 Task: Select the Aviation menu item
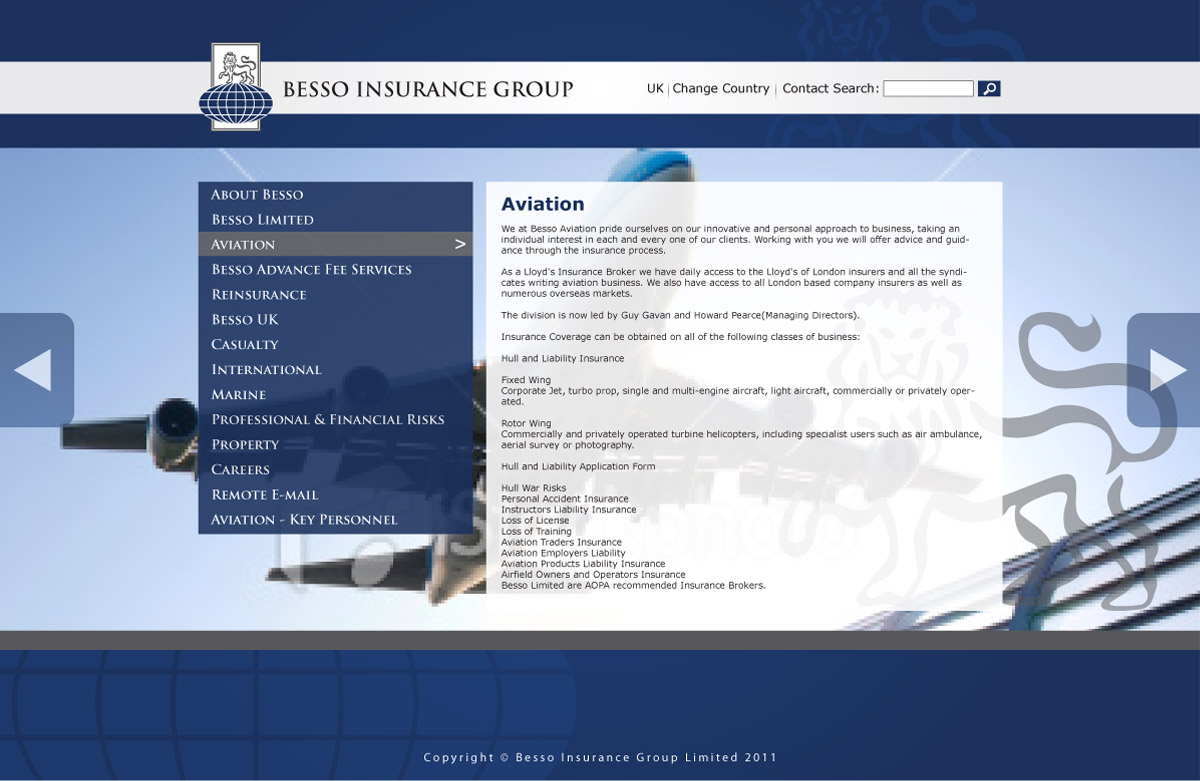tap(335, 244)
